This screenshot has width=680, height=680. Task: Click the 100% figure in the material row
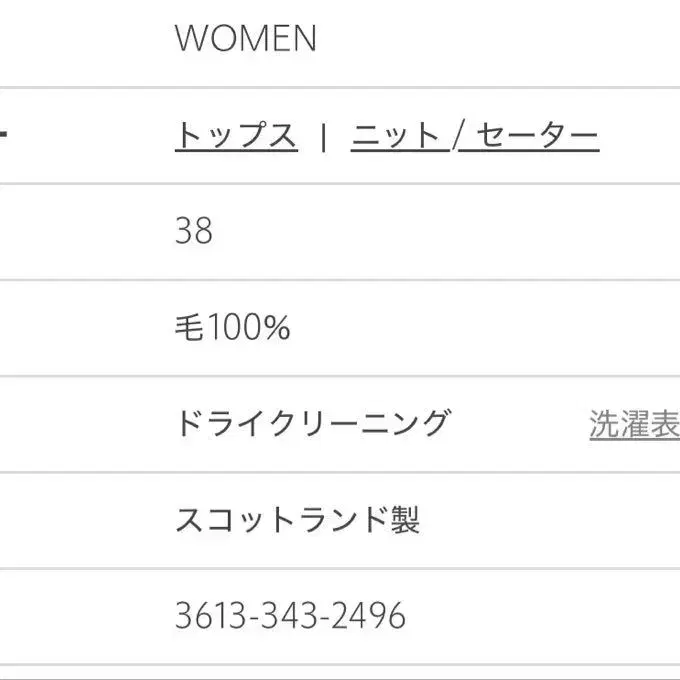pyautogui.click(x=248, y=328)
